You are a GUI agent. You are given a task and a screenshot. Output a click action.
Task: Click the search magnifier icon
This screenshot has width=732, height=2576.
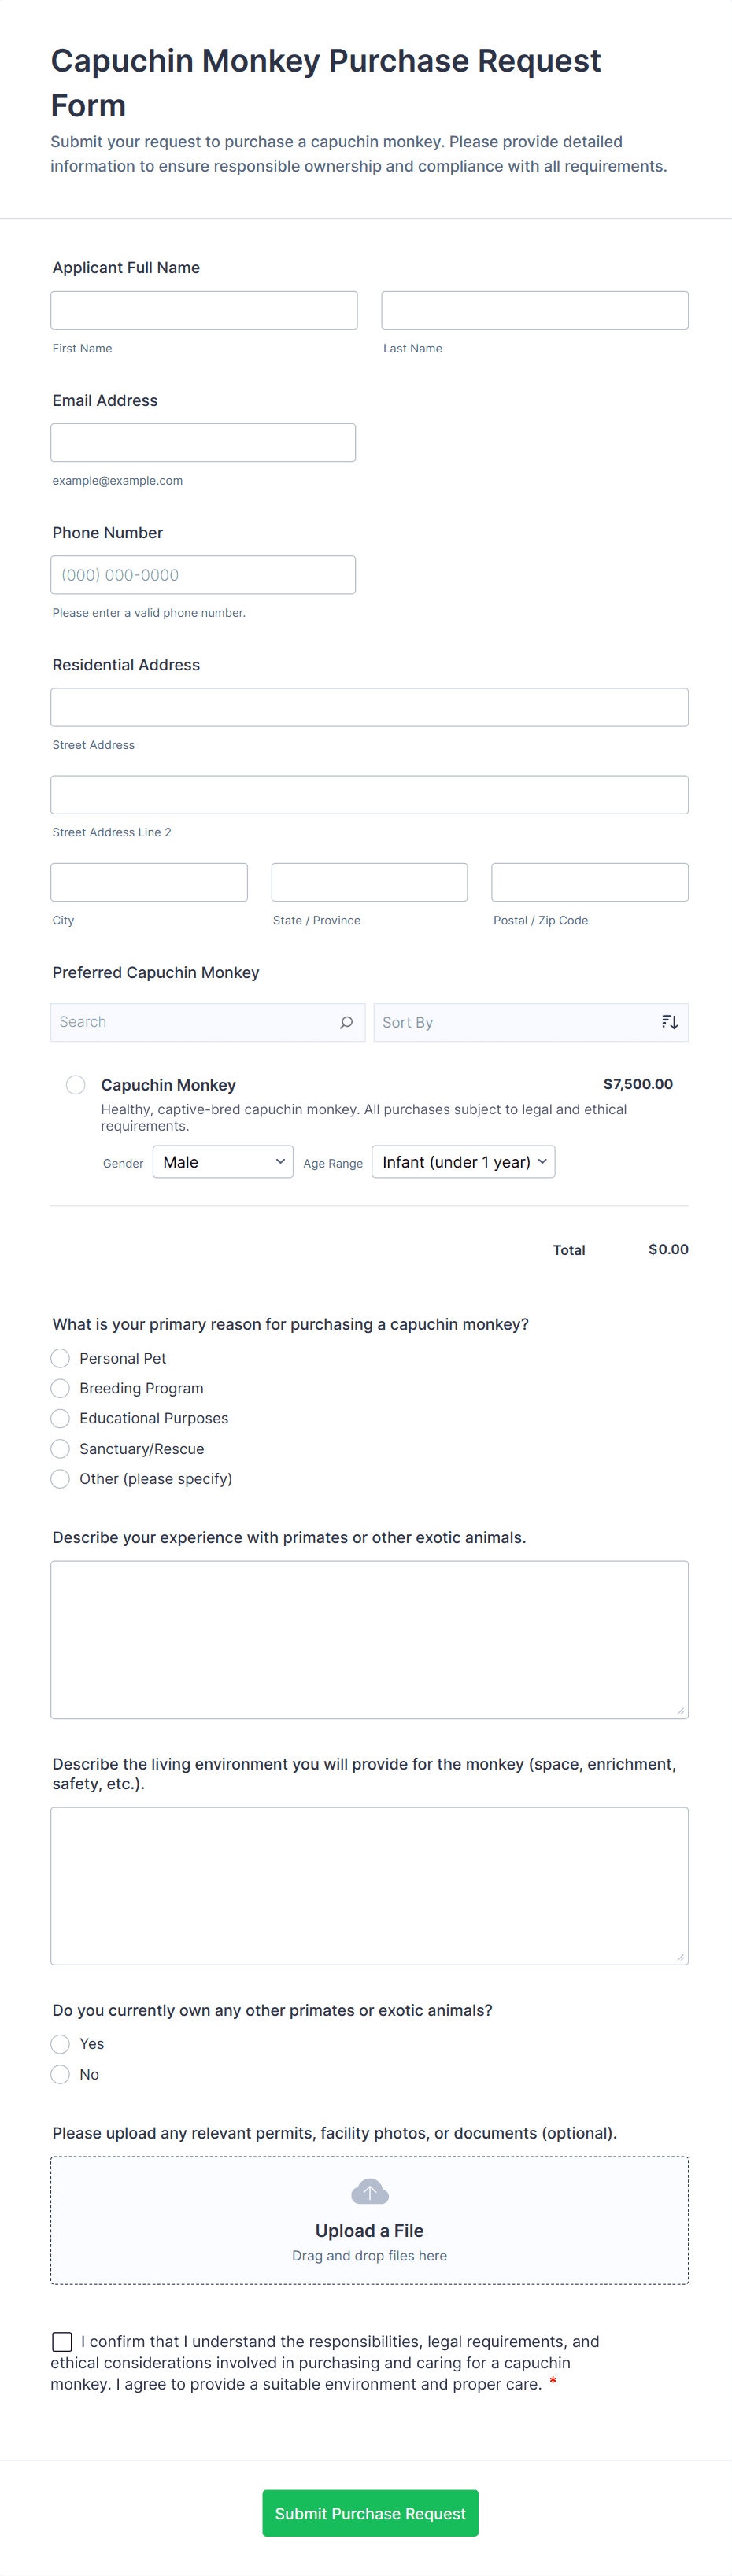(346, 1022)
